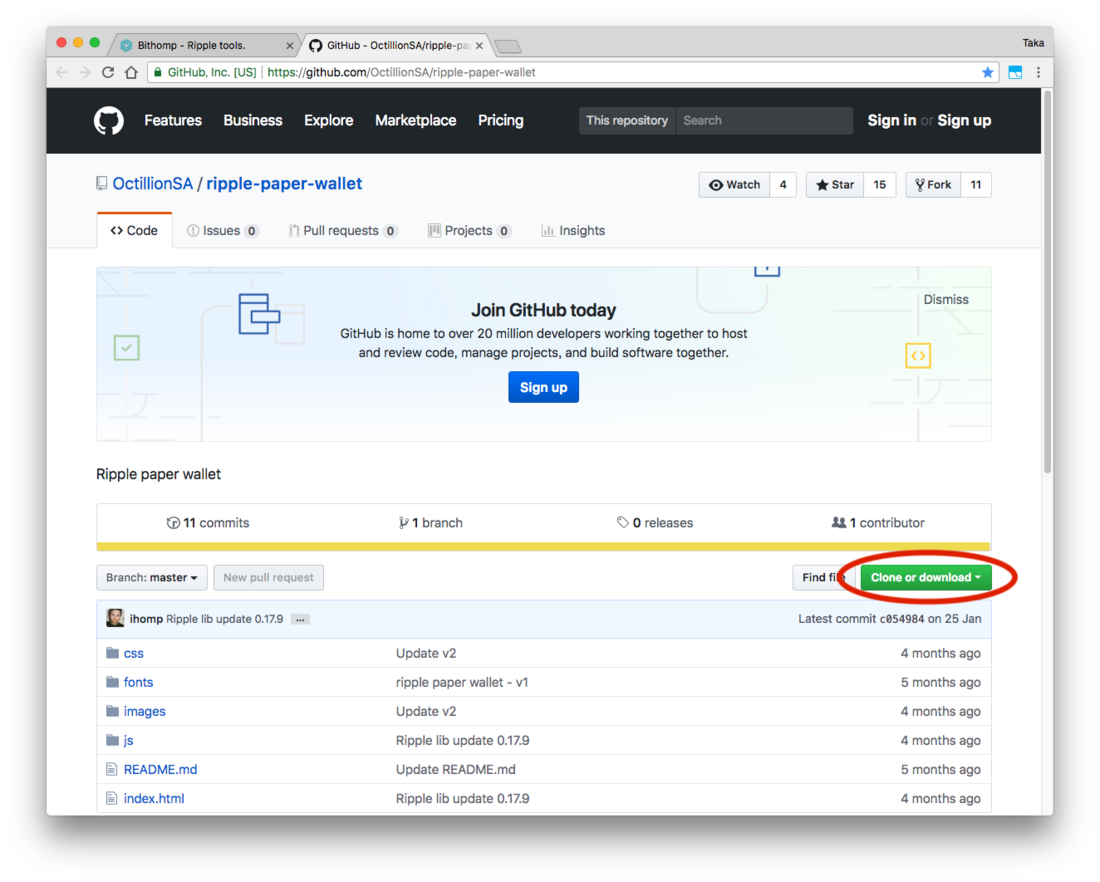The height and width of the screenshot is (882, 1100).
Task: Click the watchers count 4
Action: 783,185
